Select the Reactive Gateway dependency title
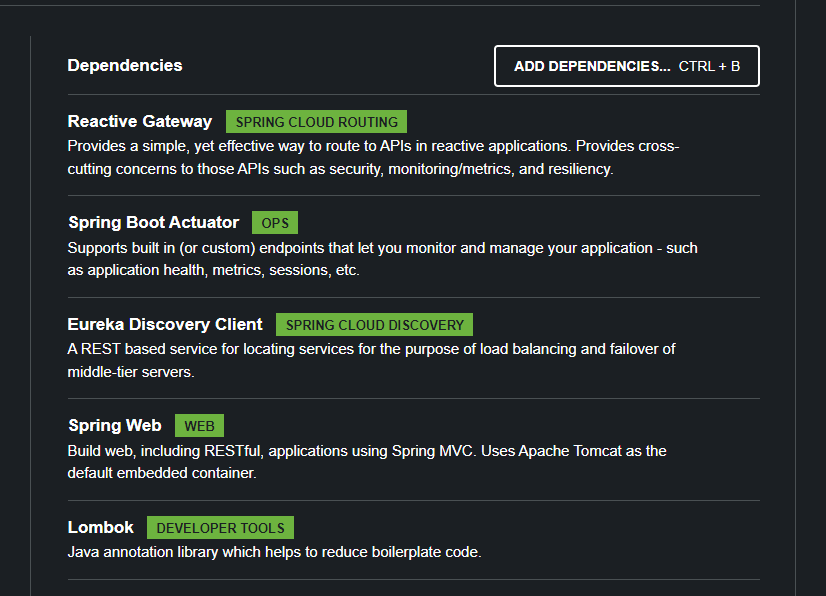This screenshot has height=596, width=826. pos(140,121)
